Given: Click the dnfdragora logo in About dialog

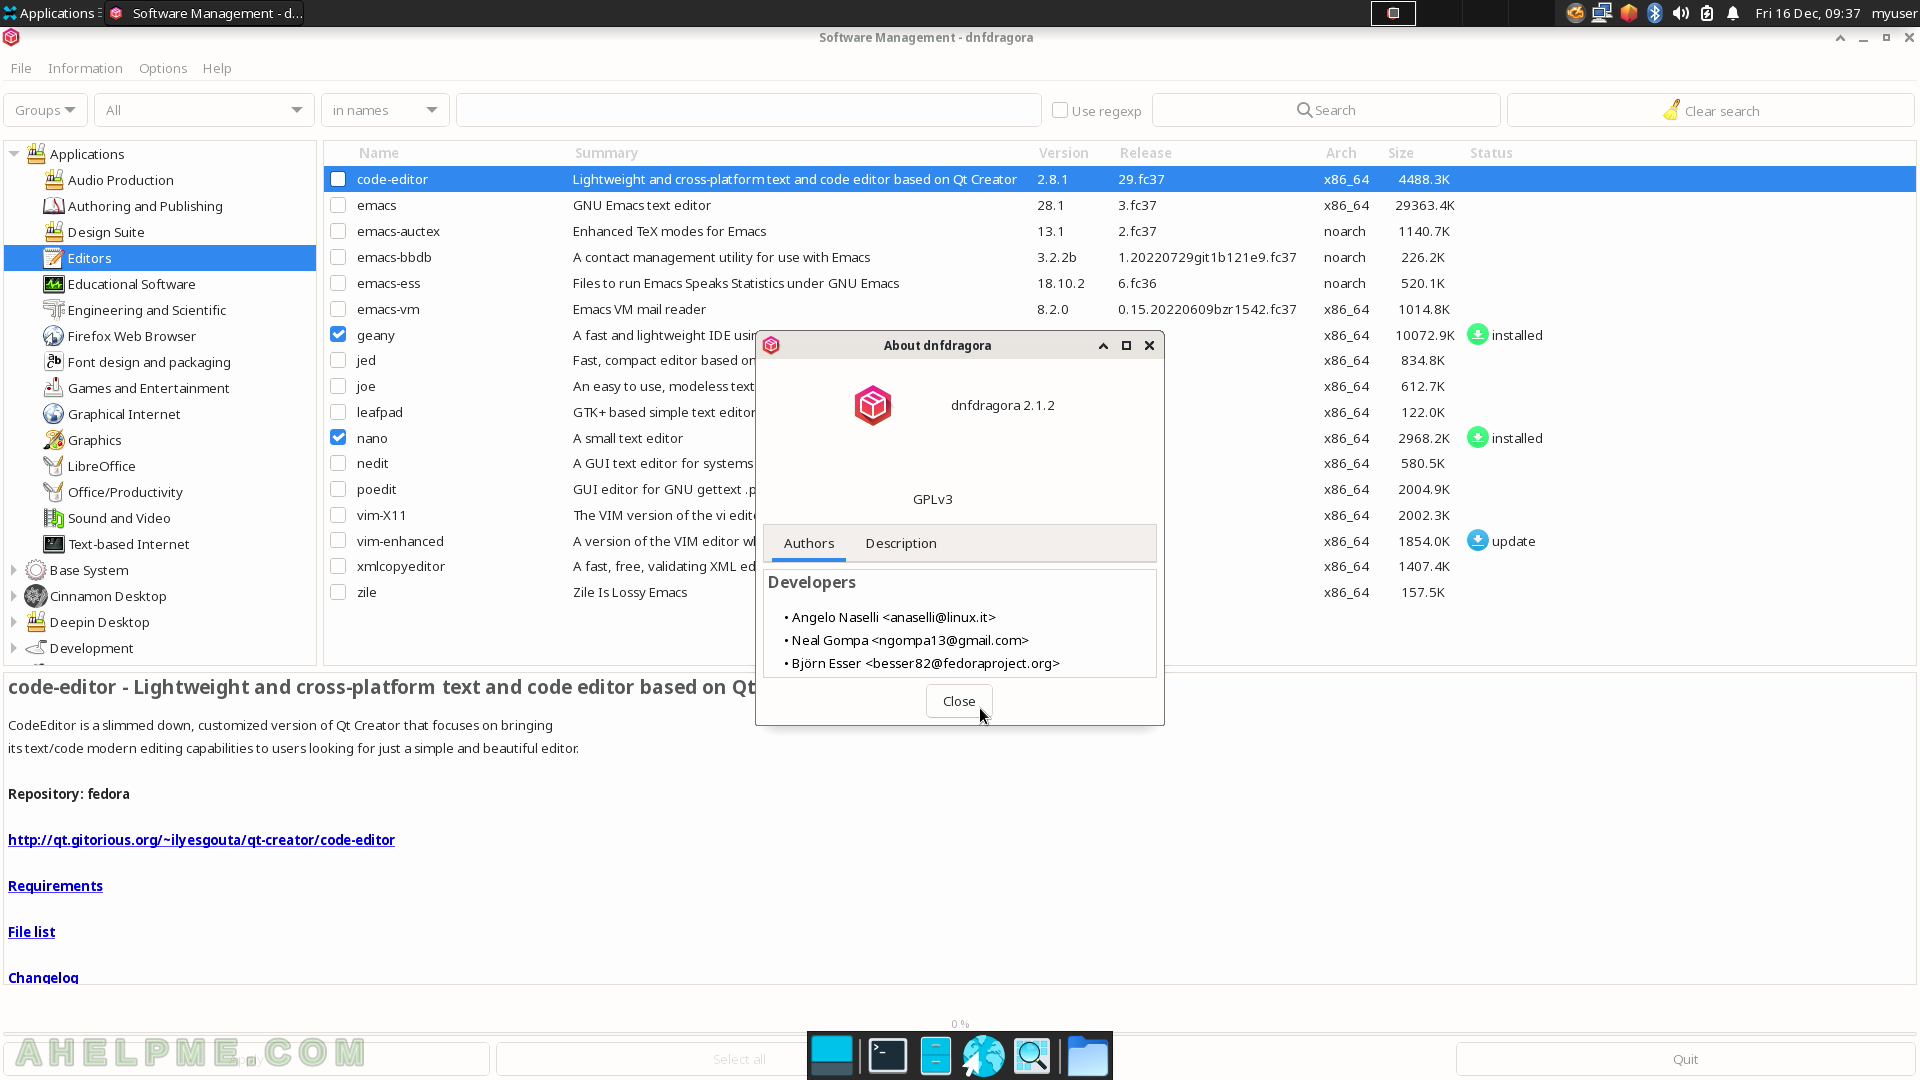Looking at the screenshot, I should [873, 405].
